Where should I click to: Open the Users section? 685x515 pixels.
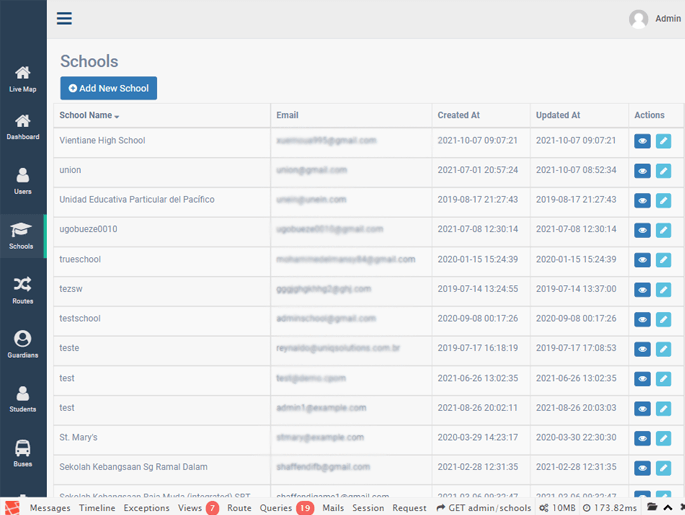click(x=23, y=181)
